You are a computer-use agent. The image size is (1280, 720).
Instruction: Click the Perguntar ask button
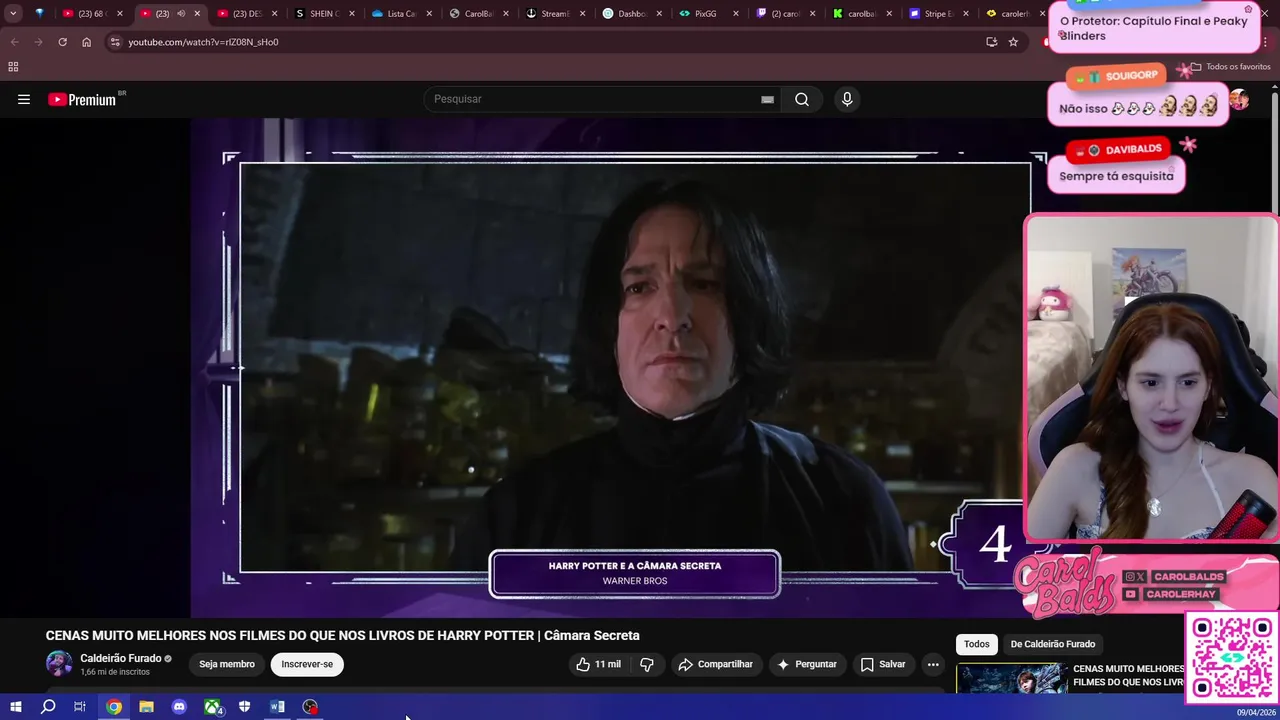(x=806, y=664)
